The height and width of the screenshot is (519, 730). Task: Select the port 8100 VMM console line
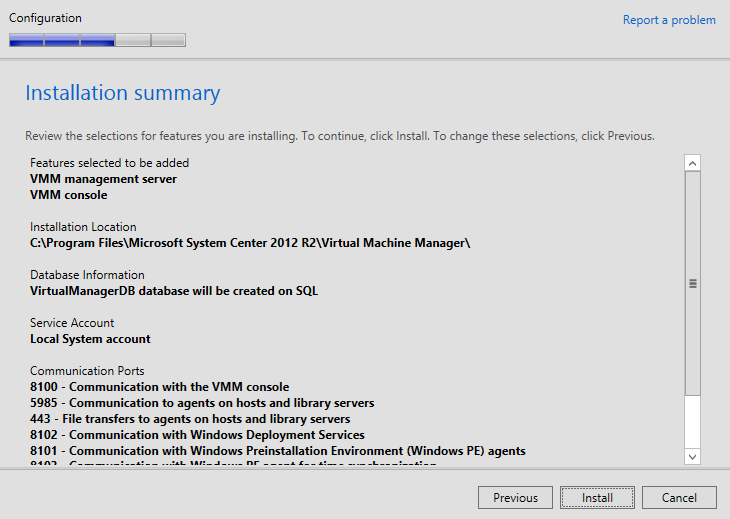coord(159,387)
